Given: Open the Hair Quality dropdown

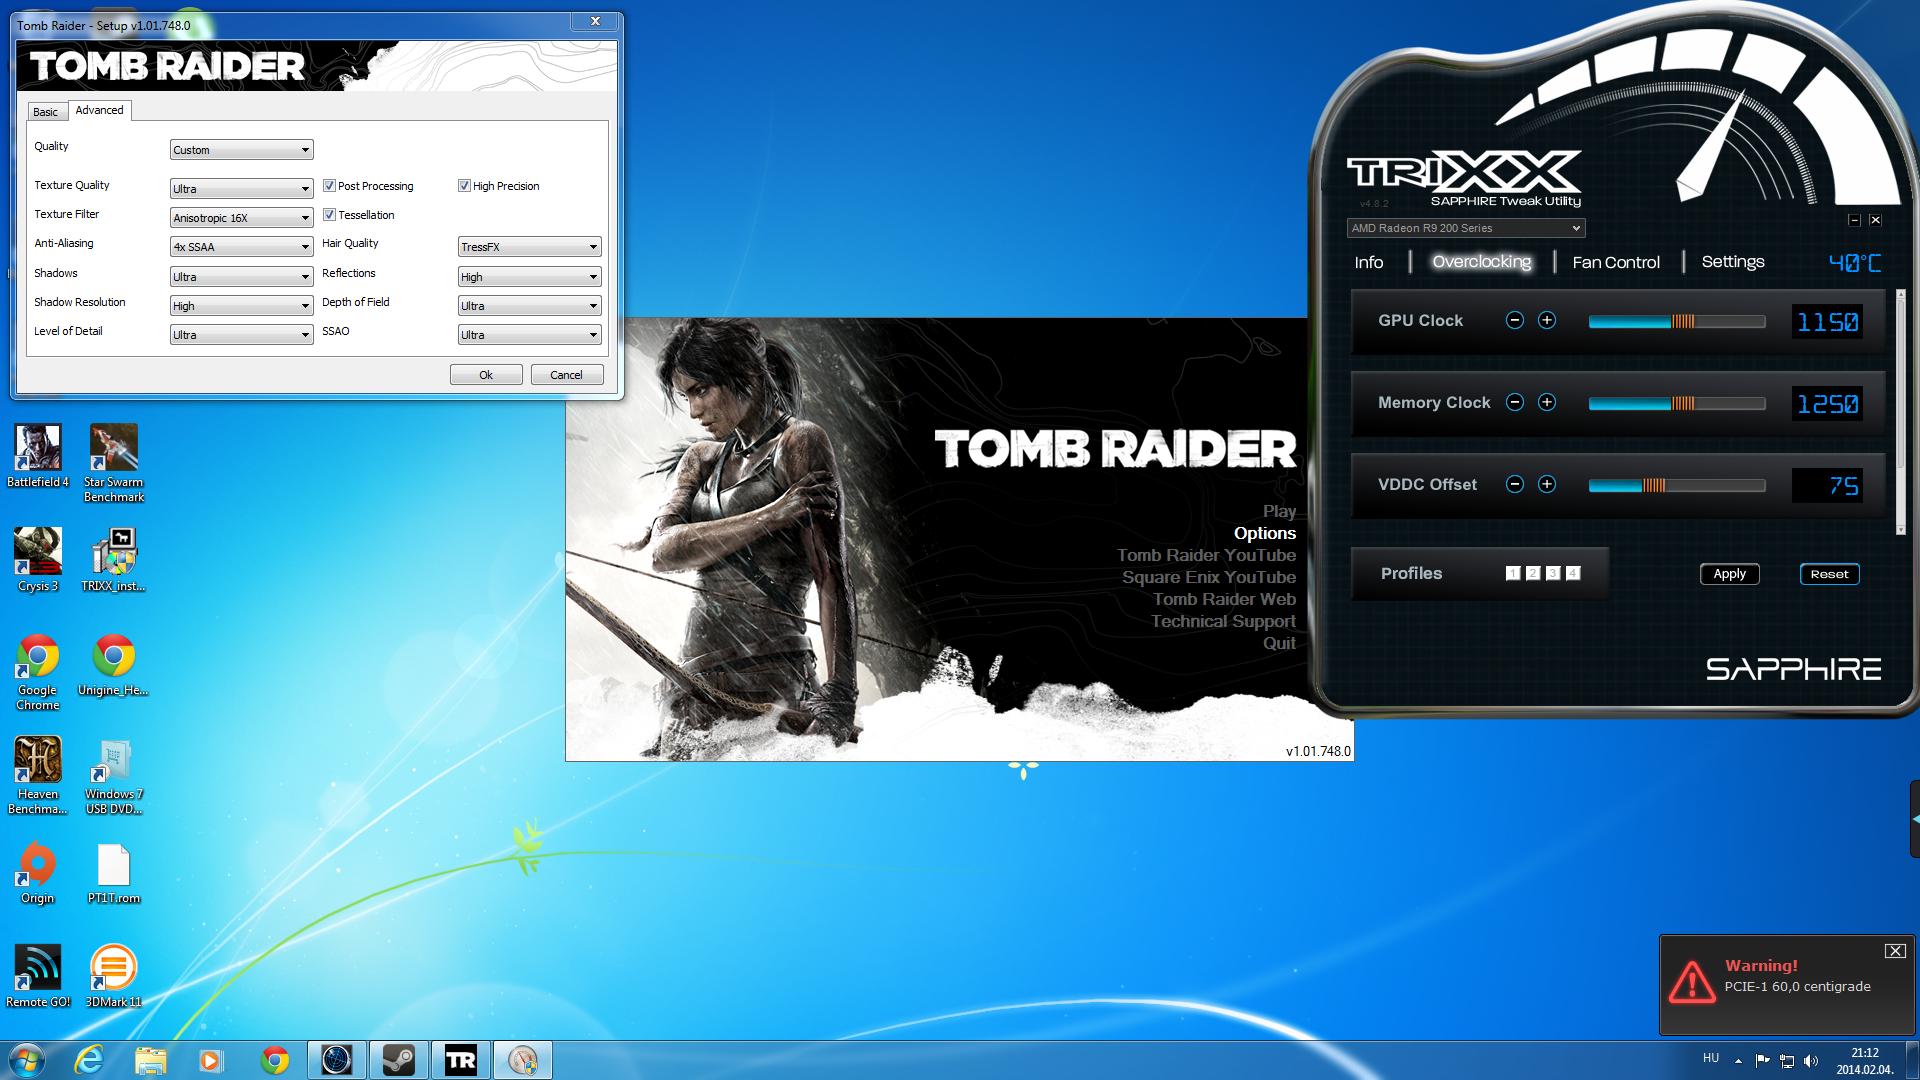Looking at the screenshot, I should [529, 247].
